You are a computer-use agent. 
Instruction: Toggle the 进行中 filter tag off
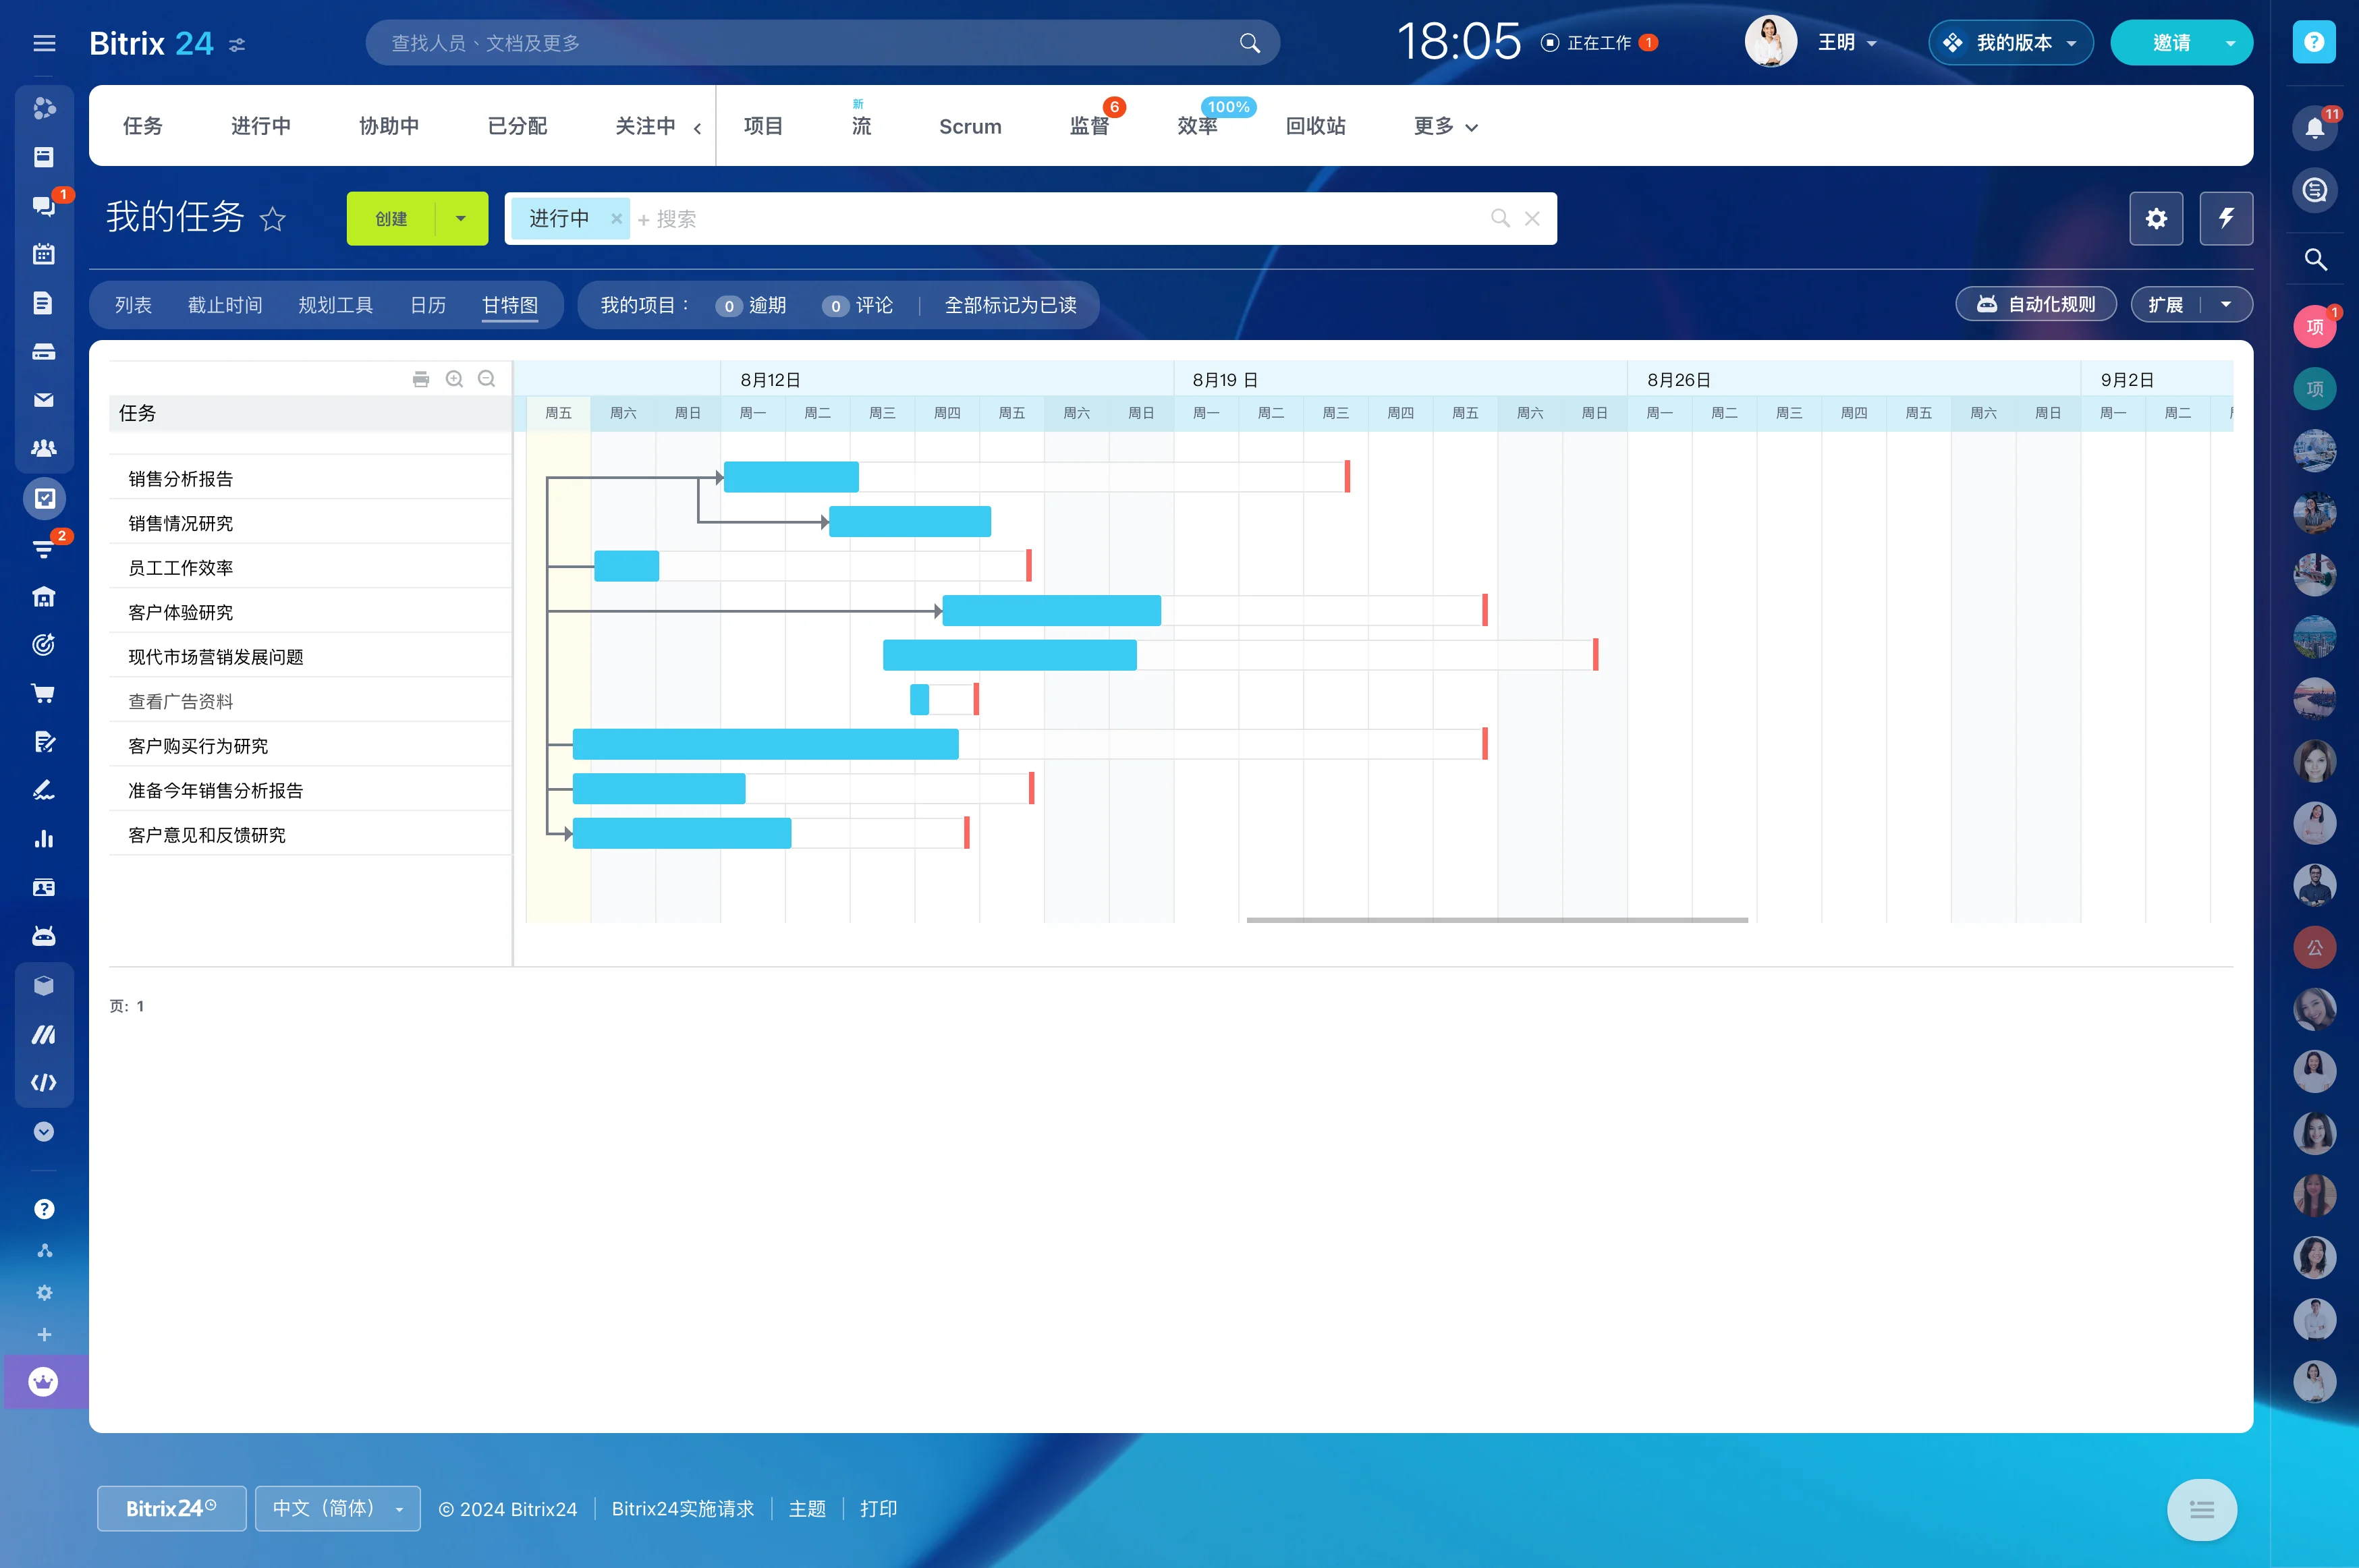pyautogui.click(x=616, y=219)
